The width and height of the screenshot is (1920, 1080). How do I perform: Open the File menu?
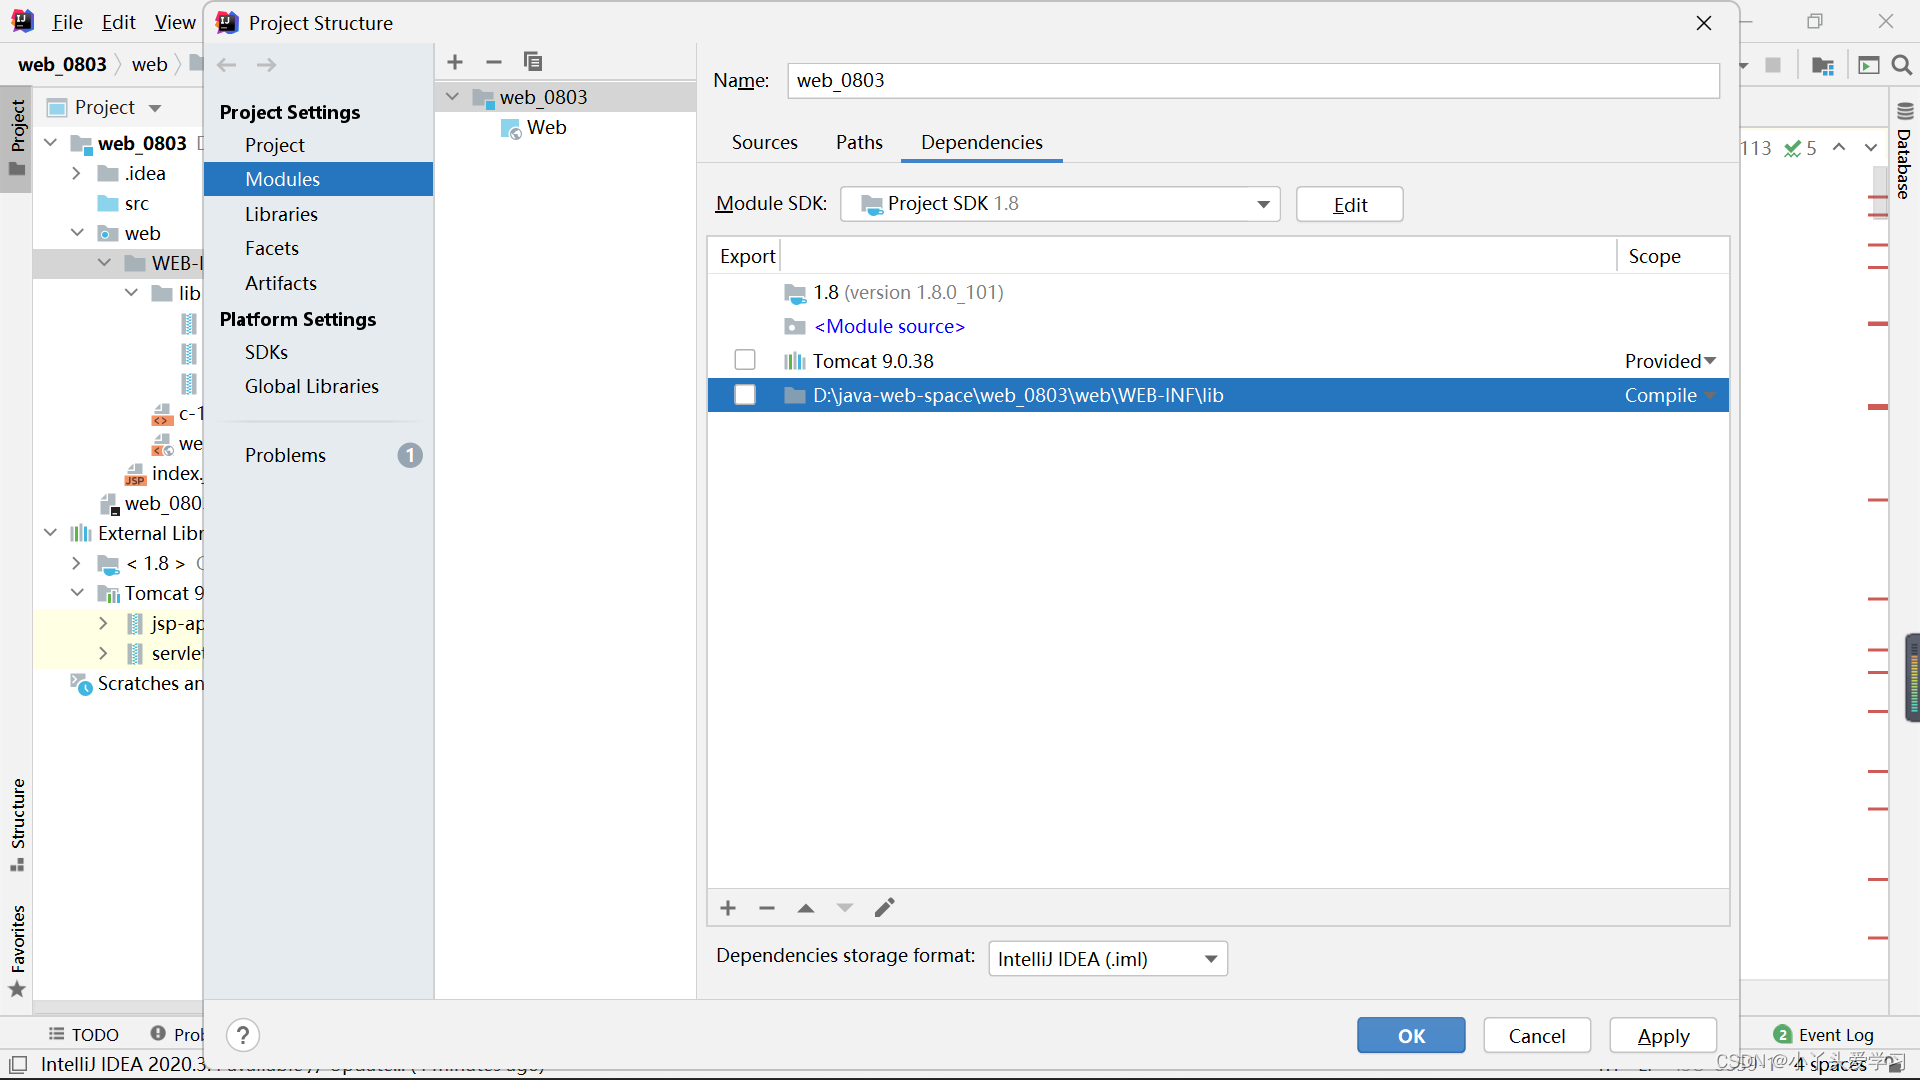point(67,22)
